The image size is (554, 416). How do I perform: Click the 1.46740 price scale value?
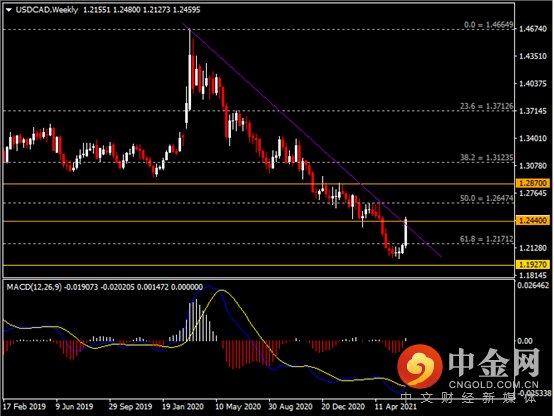(533, 29)
